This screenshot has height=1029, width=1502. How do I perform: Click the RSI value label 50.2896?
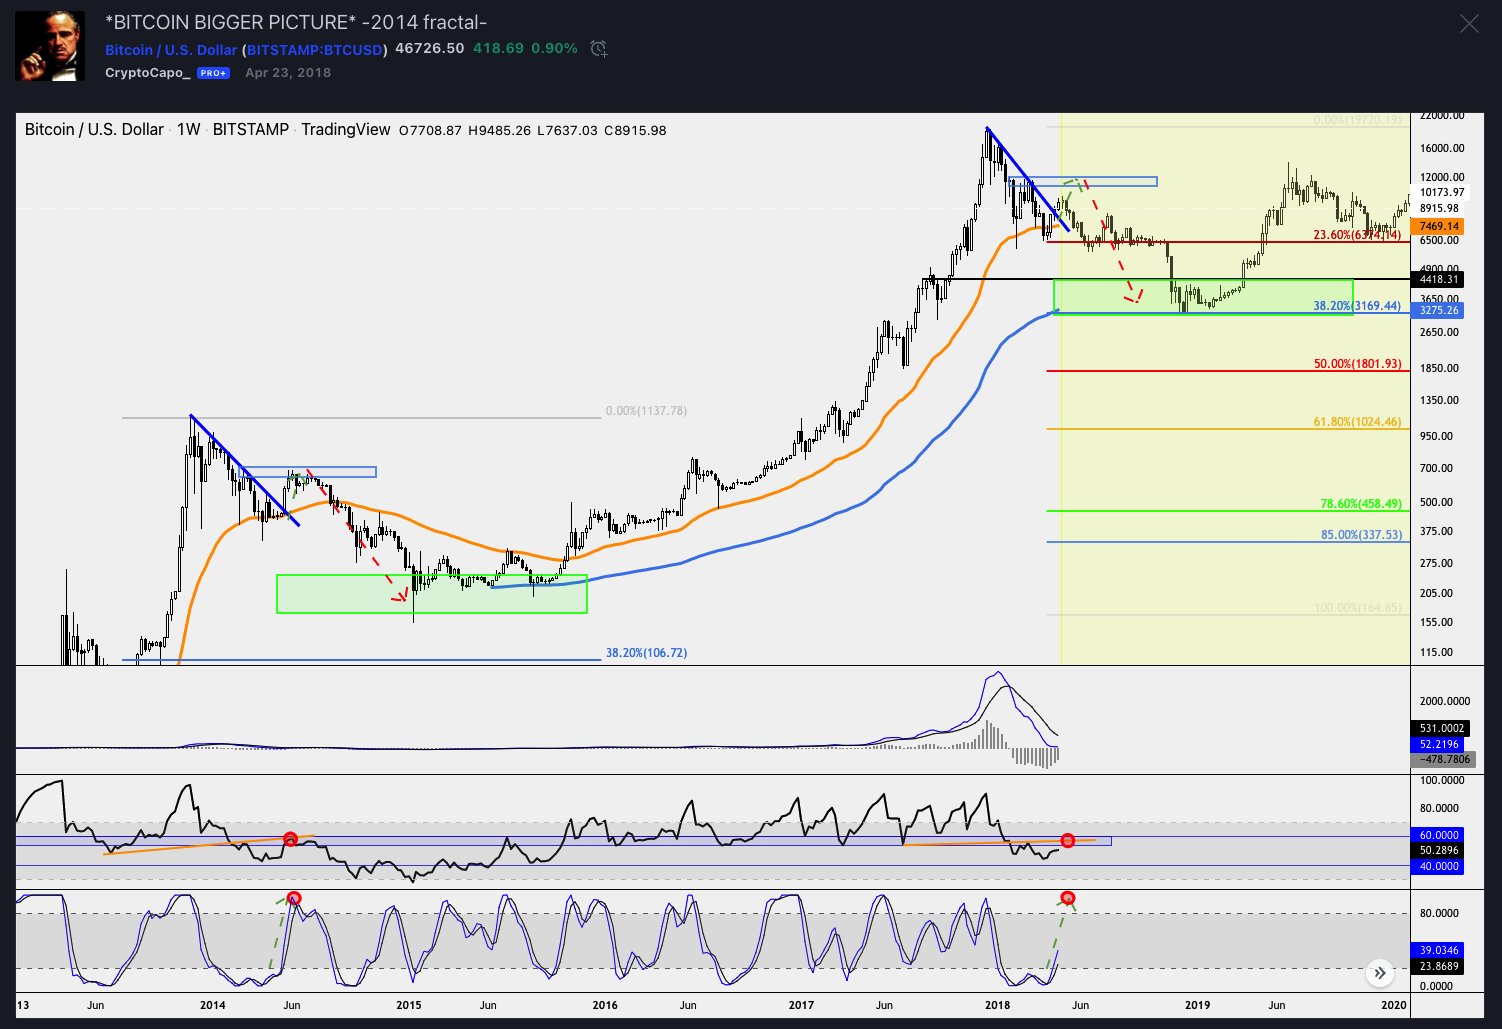1438,850
